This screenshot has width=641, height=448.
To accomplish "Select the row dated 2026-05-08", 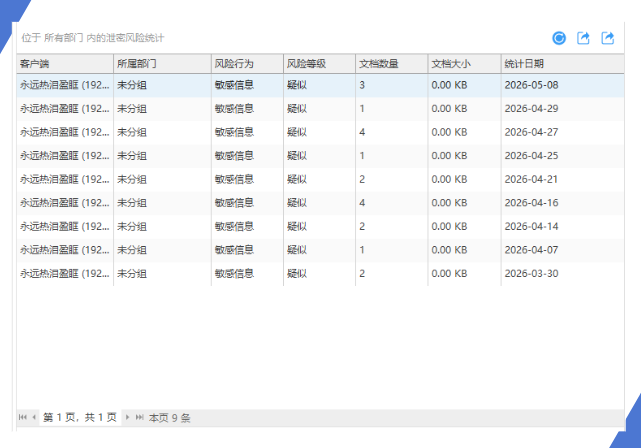I will click(x=320, y=85).
